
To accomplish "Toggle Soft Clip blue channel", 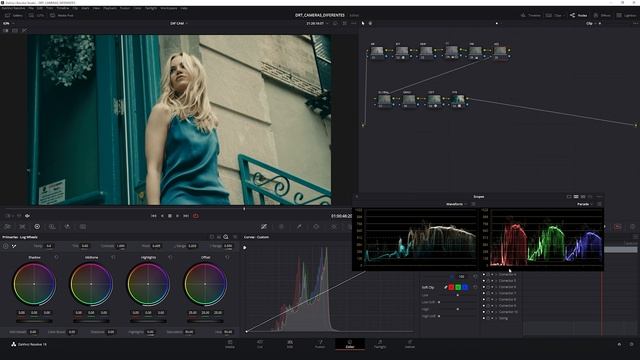I will point(465,287).
